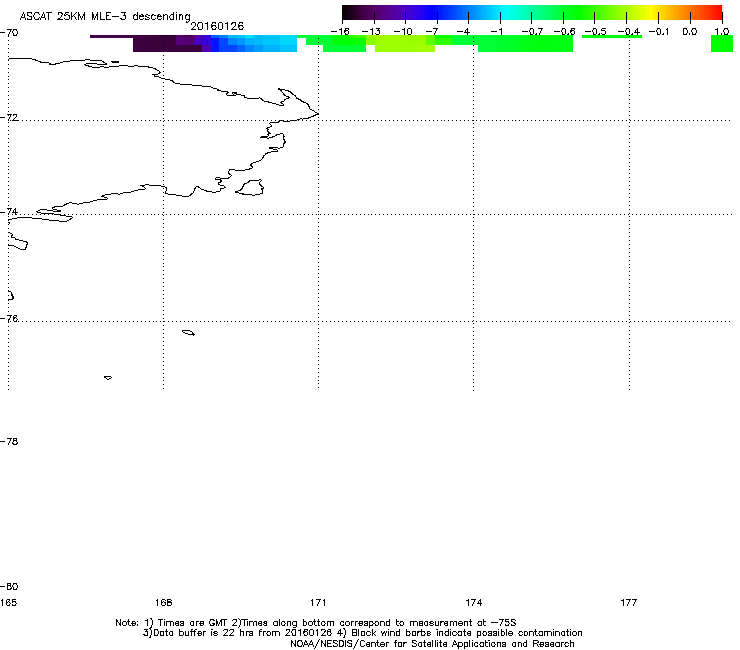Click the small island outline just below latitude -76
Screen dimensions: 740x650
click(x=188, y=333)
